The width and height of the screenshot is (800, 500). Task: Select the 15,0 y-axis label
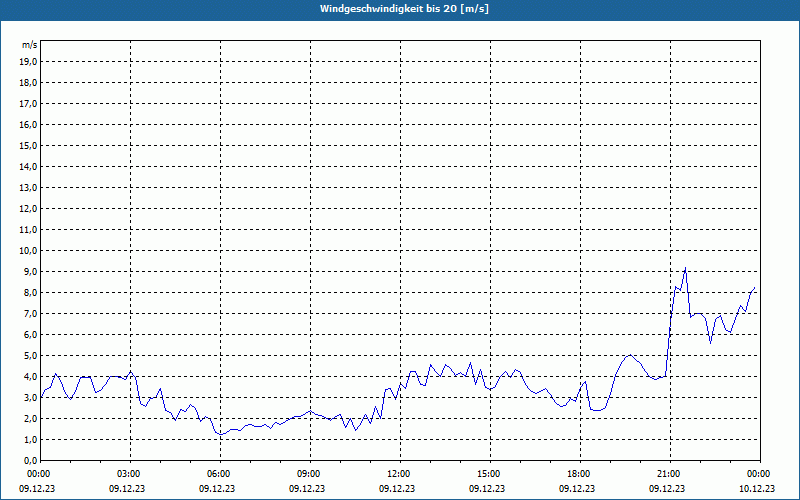[x=28, y=145]
